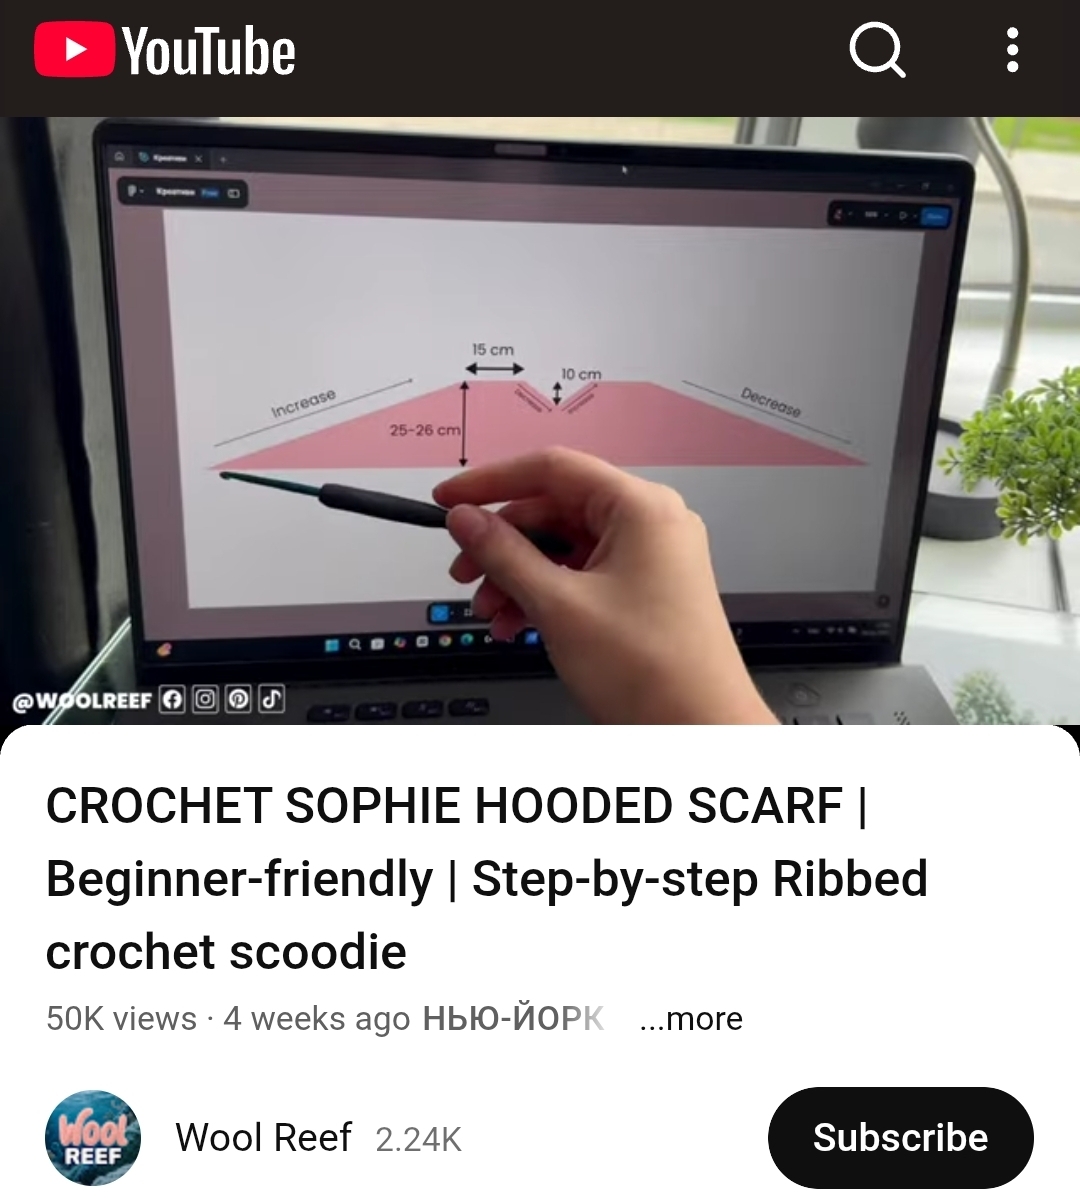Open the НЬЮ-ЙОРК hashtag link
1080x1198 pixels.
pos(513,1018)
